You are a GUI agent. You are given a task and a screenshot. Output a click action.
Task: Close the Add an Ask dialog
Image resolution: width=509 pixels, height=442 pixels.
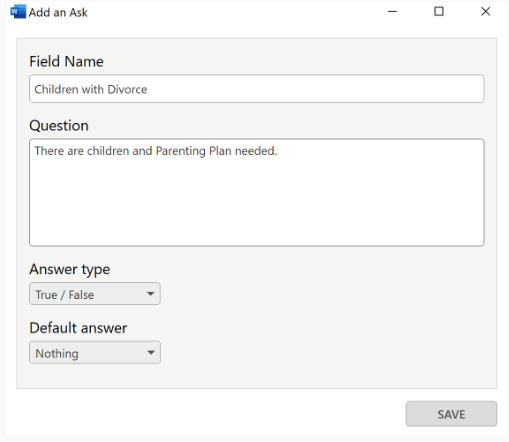pos(486,12)
